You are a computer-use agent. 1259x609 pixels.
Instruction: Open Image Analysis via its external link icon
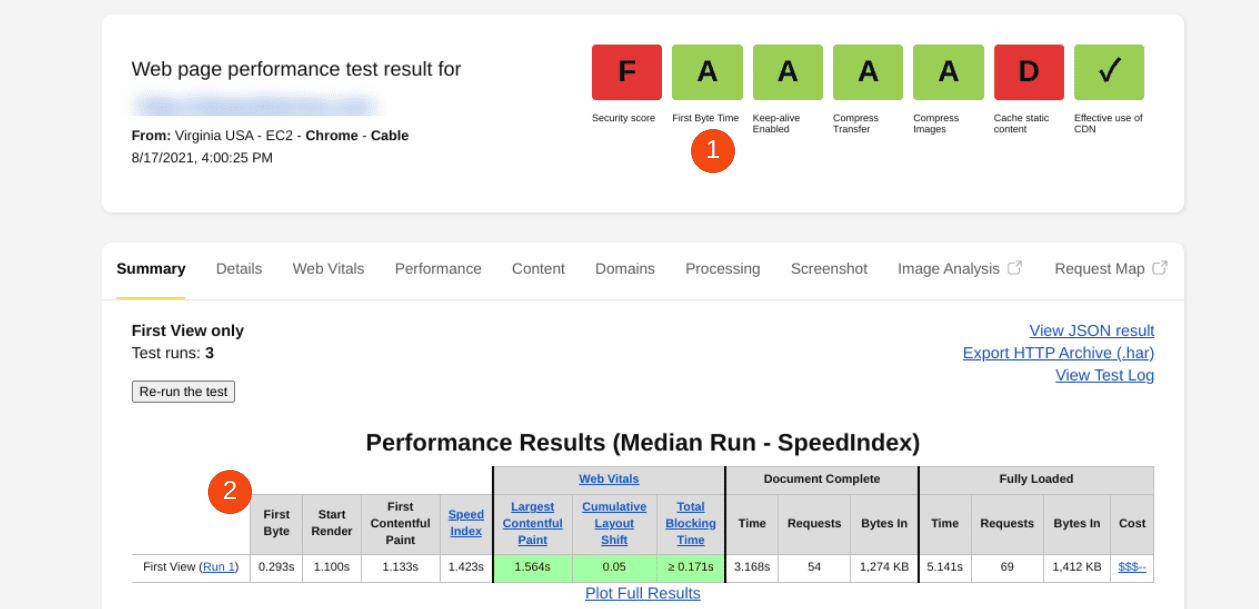click(x=1014, y=267)
